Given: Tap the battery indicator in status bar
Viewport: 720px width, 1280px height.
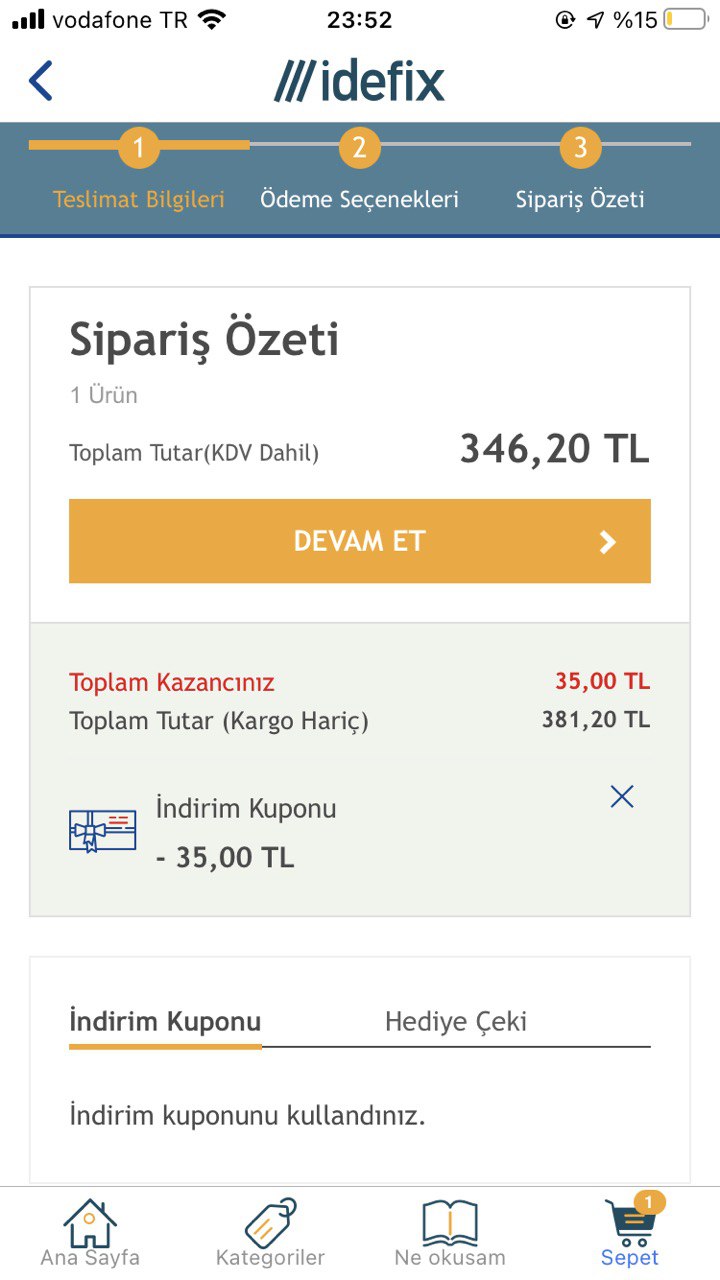Looking at the screenshot, I should [685, 19].
